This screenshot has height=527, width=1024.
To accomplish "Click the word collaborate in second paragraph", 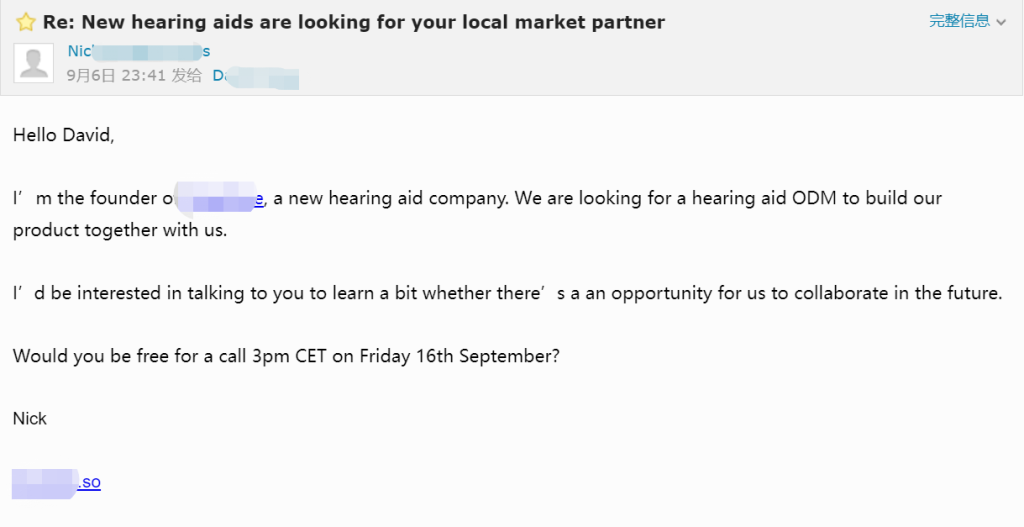I will (x=840, y=293).
